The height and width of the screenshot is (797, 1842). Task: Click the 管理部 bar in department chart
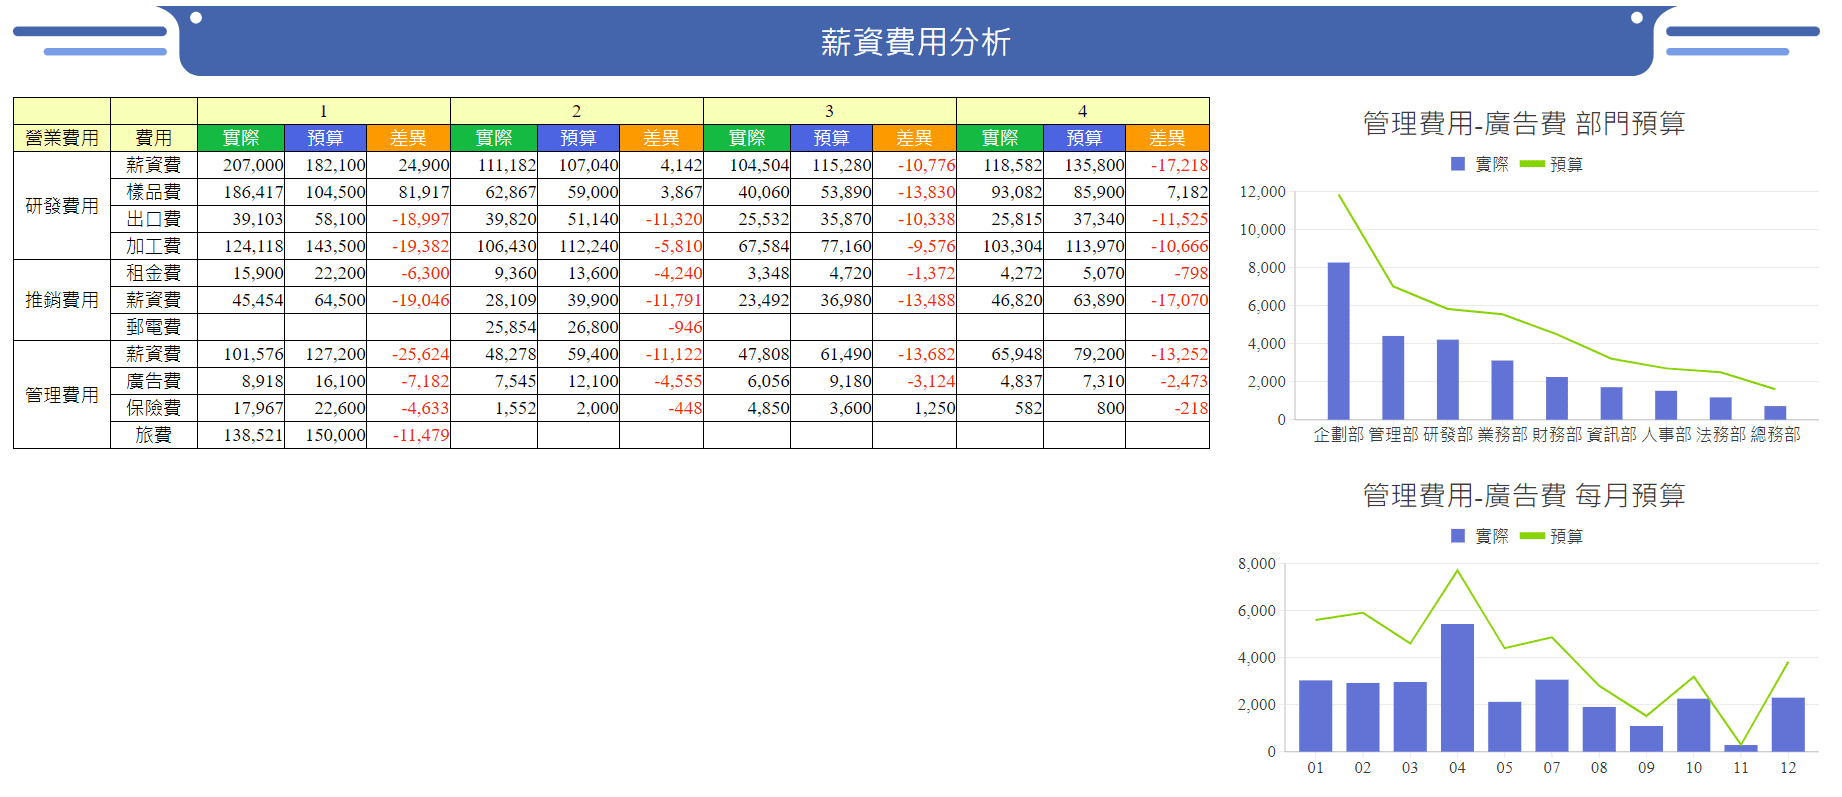pos(1393,378)
